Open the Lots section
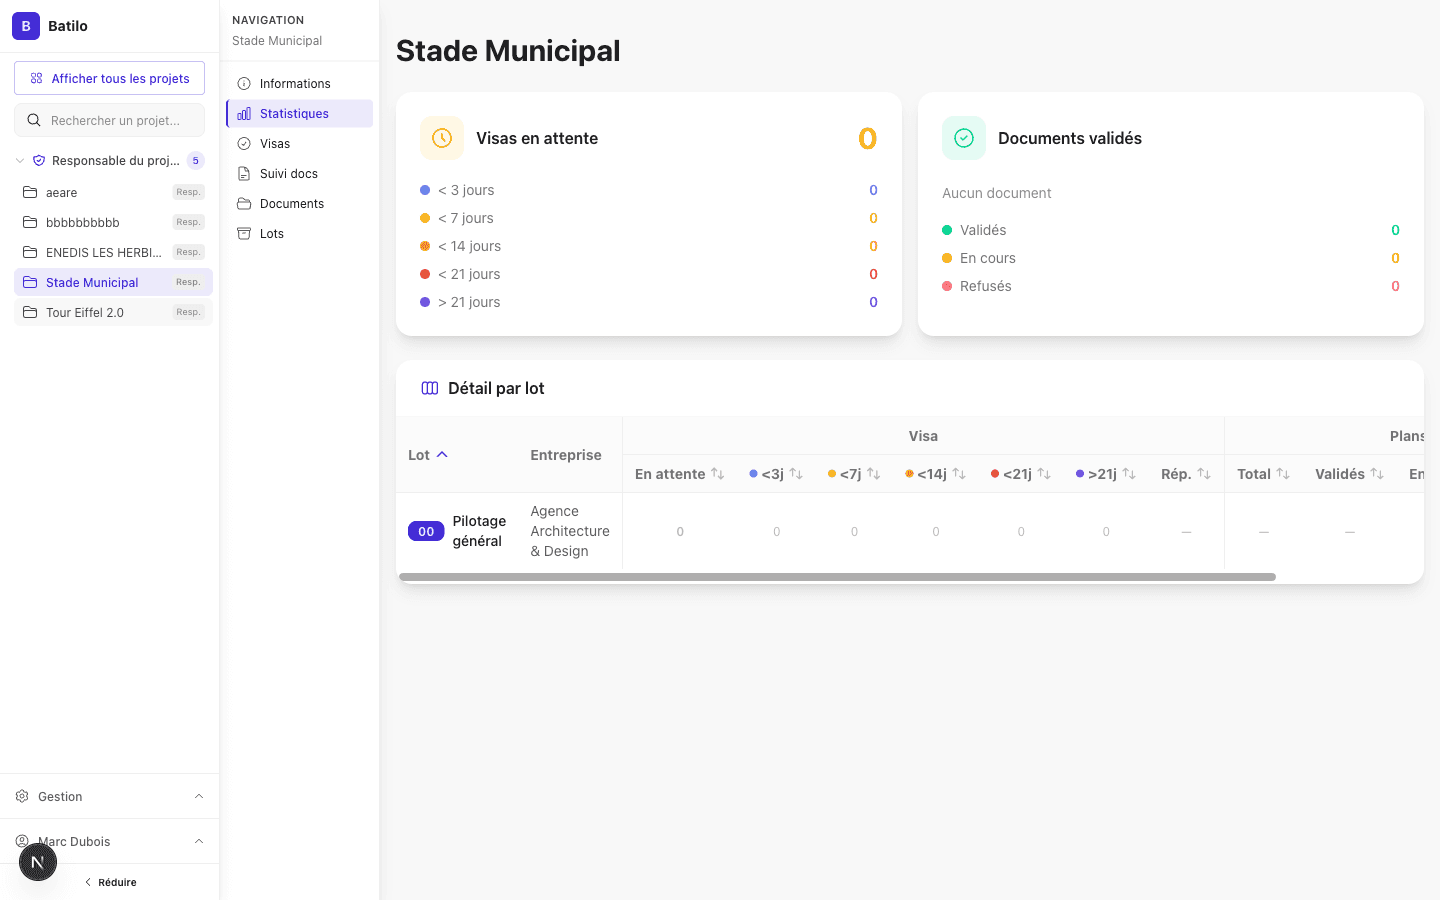 pyautogui.click(x=272, y=233)
